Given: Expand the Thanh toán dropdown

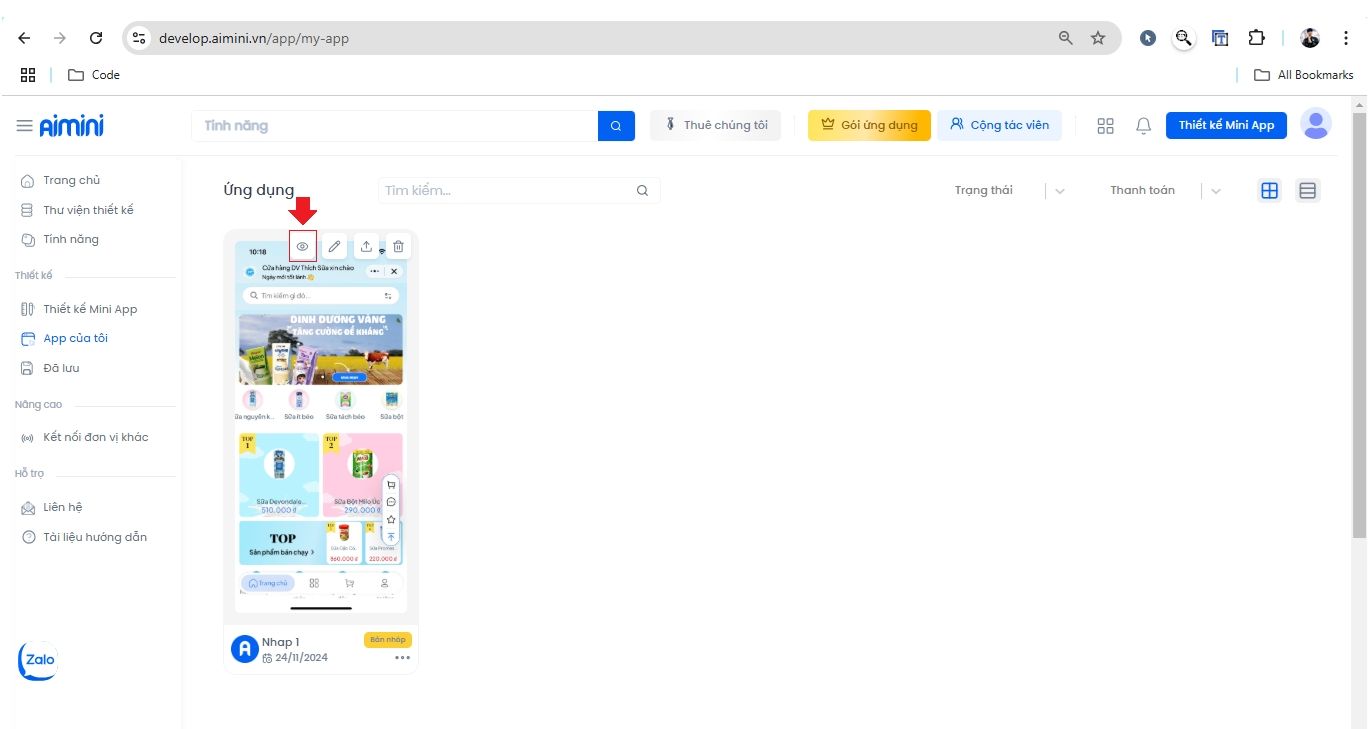Looking at the screenshot, I should coord(1216,191).
